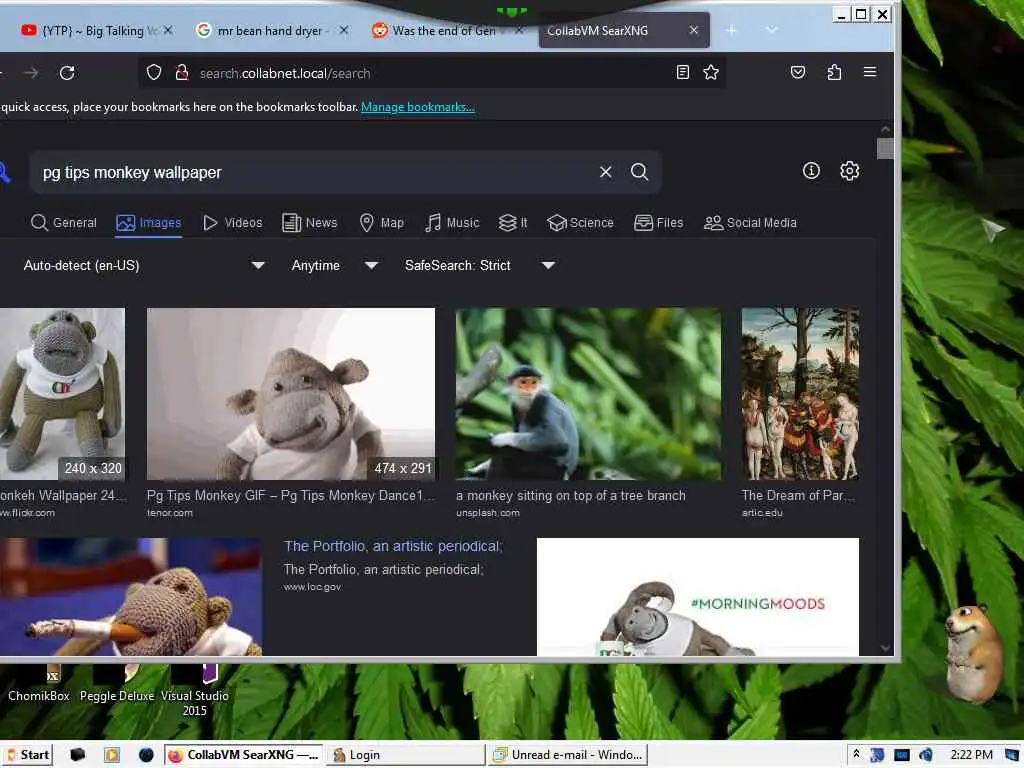Viewport: 1024px width, 768px height.
Task: Switch to the Music search category
Action: coord(452,223)
